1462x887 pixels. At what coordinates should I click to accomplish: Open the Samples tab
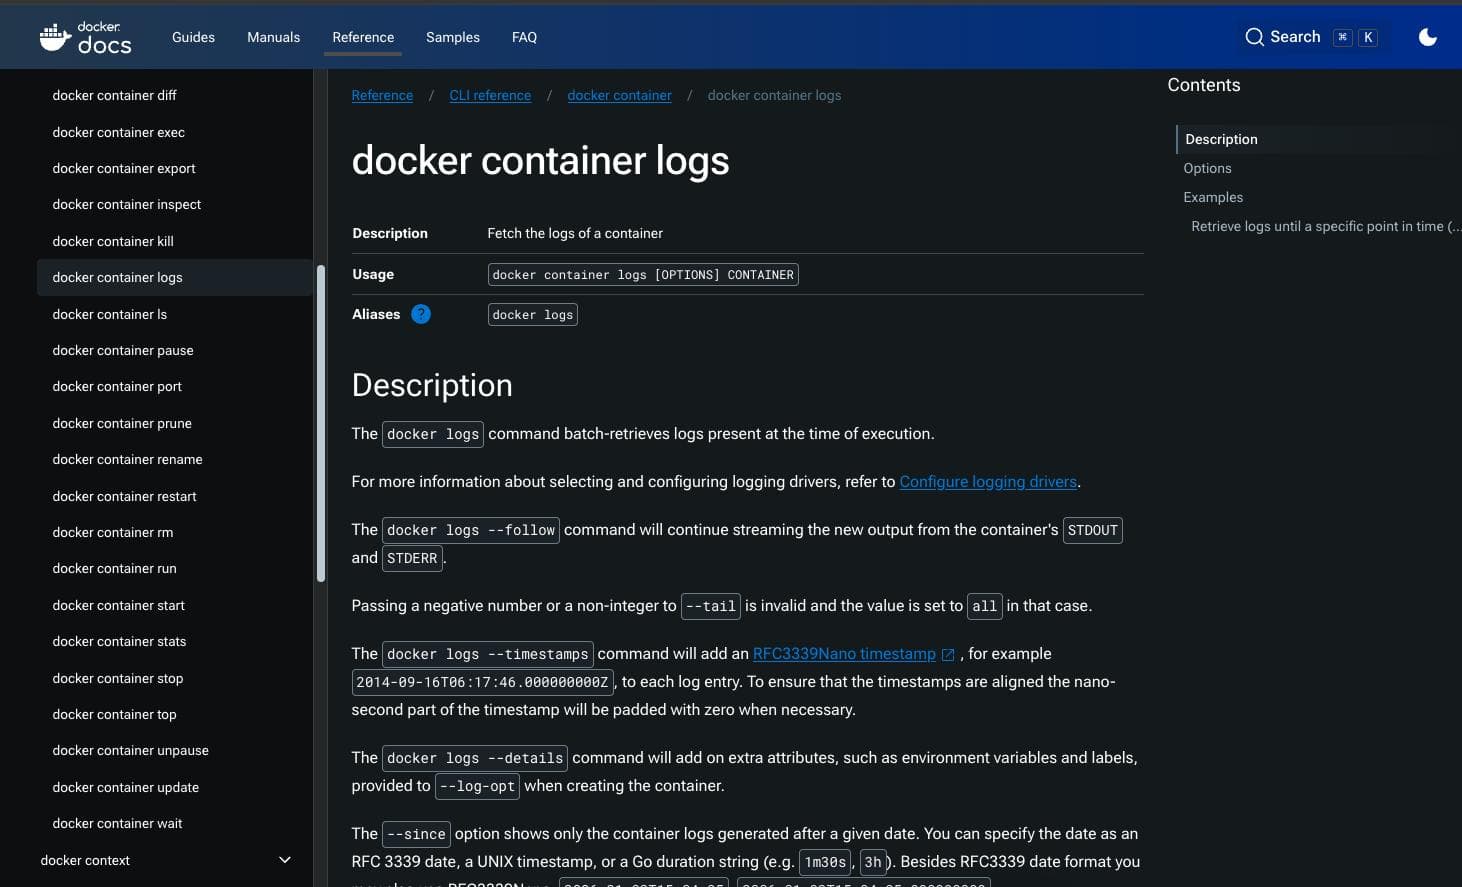pos(453,37)
